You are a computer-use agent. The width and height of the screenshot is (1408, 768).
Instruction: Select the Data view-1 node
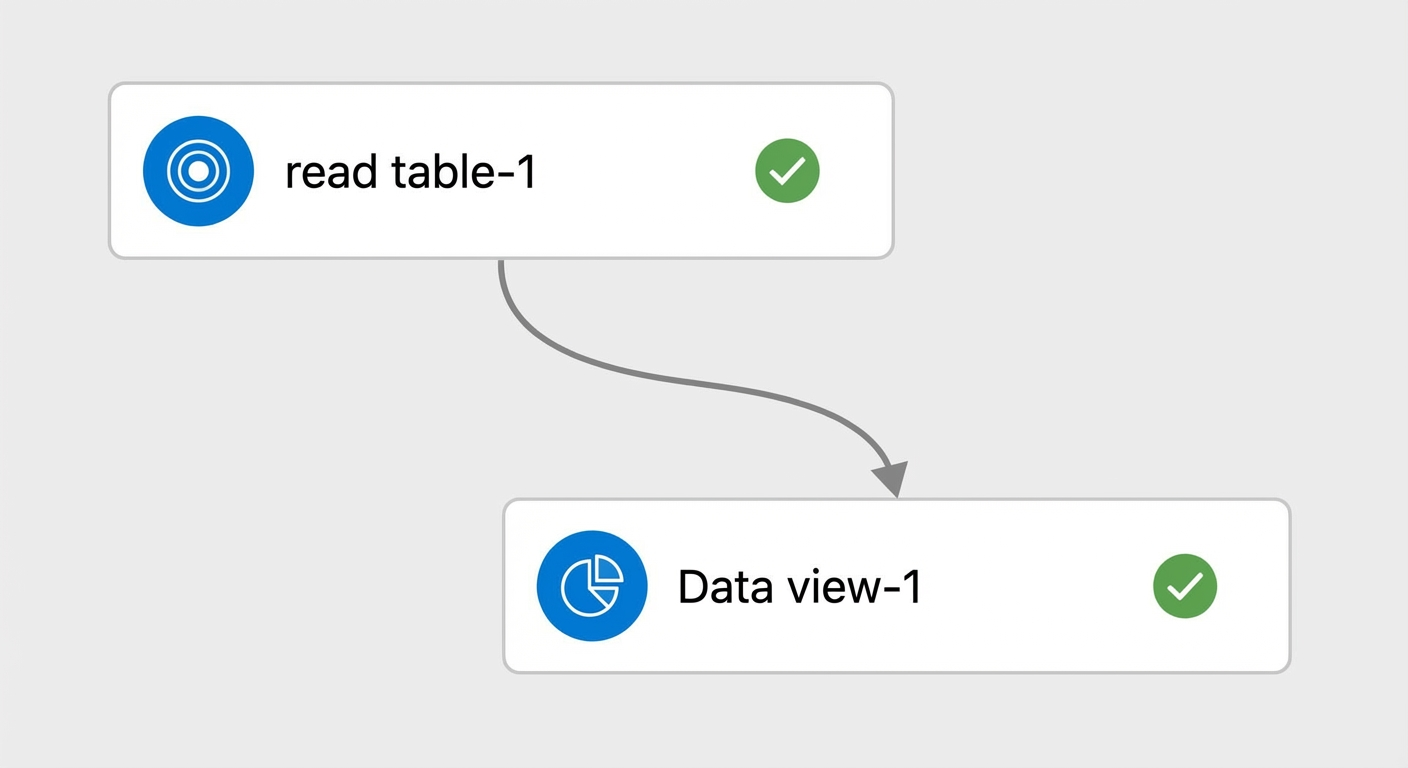(897, 586)
